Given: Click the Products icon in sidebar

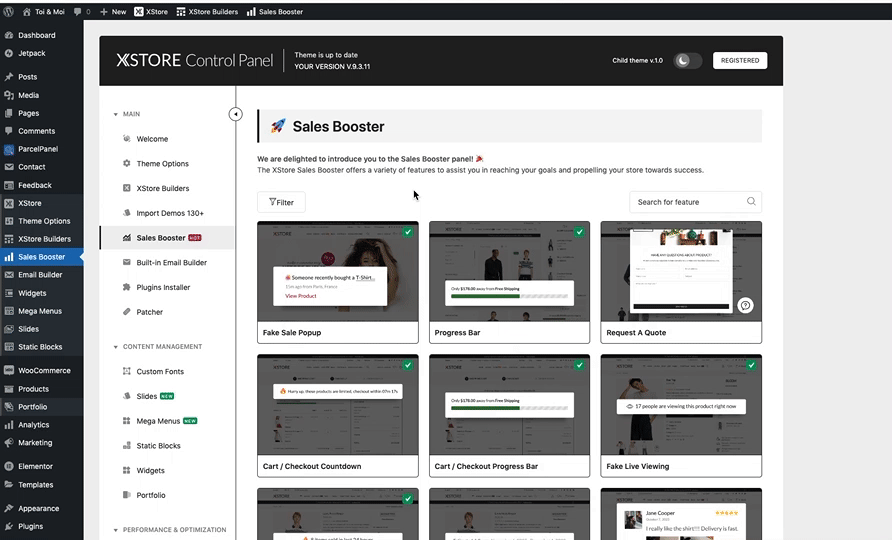Looking at the screenshot, I should click(9, 389).
